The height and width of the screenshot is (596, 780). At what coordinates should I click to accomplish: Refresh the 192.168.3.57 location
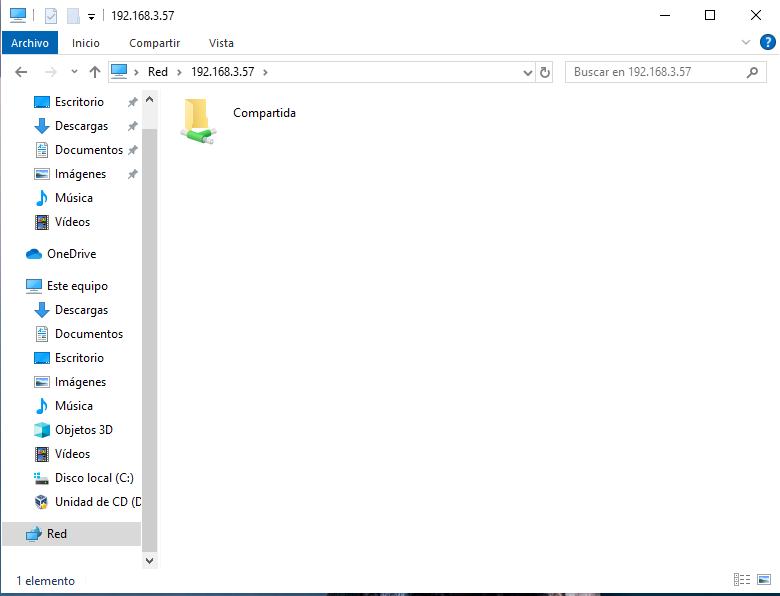click(545, 73)
